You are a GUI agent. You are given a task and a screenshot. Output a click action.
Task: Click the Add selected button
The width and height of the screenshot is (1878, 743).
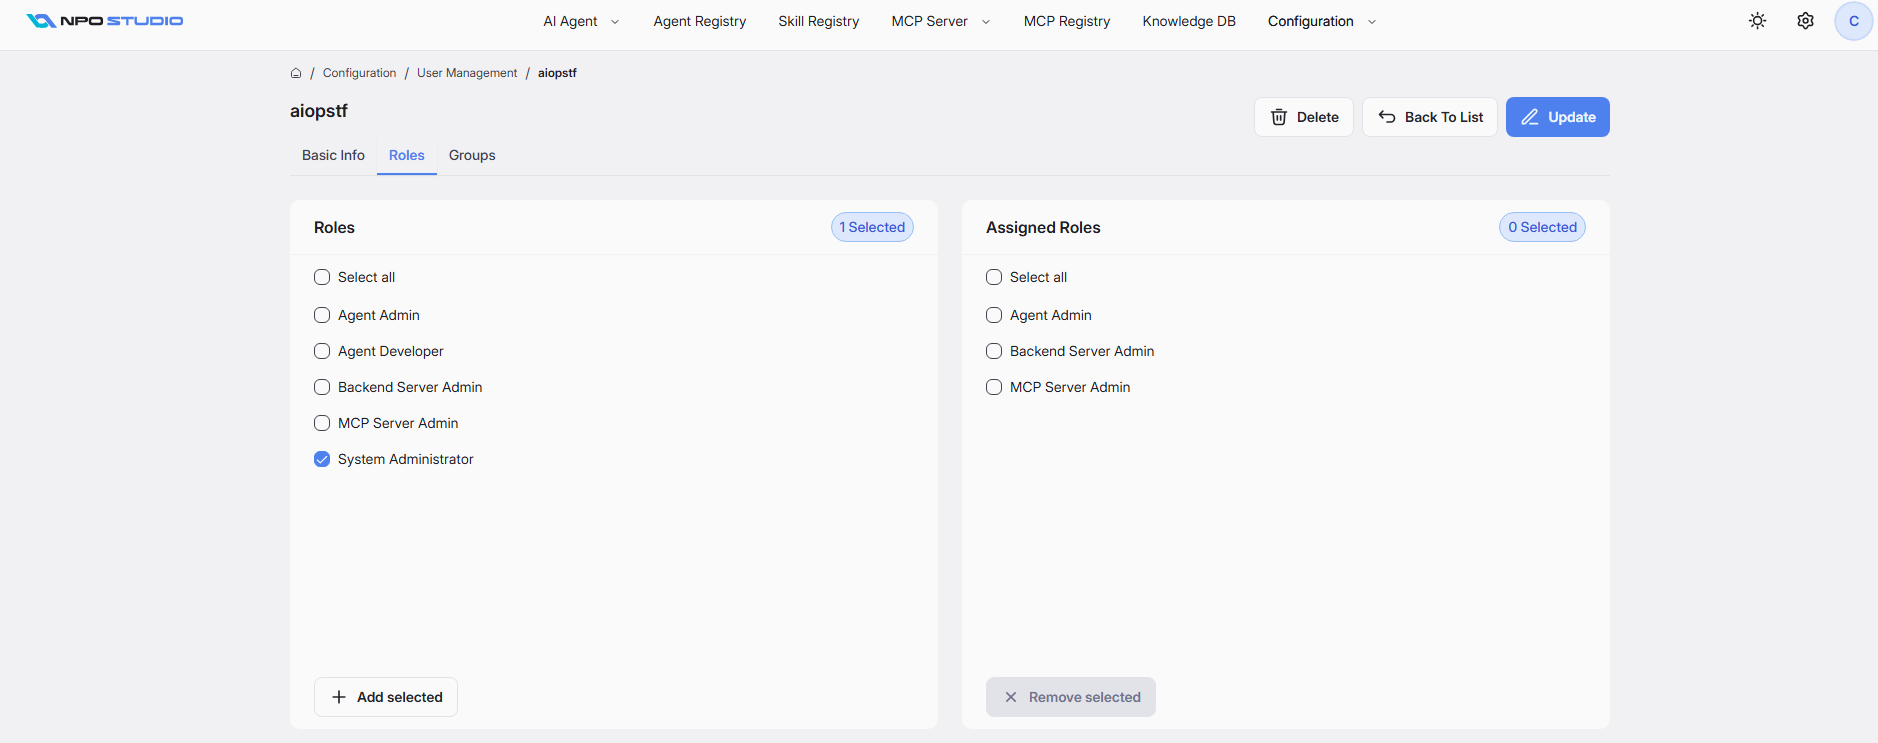point(386,697)
